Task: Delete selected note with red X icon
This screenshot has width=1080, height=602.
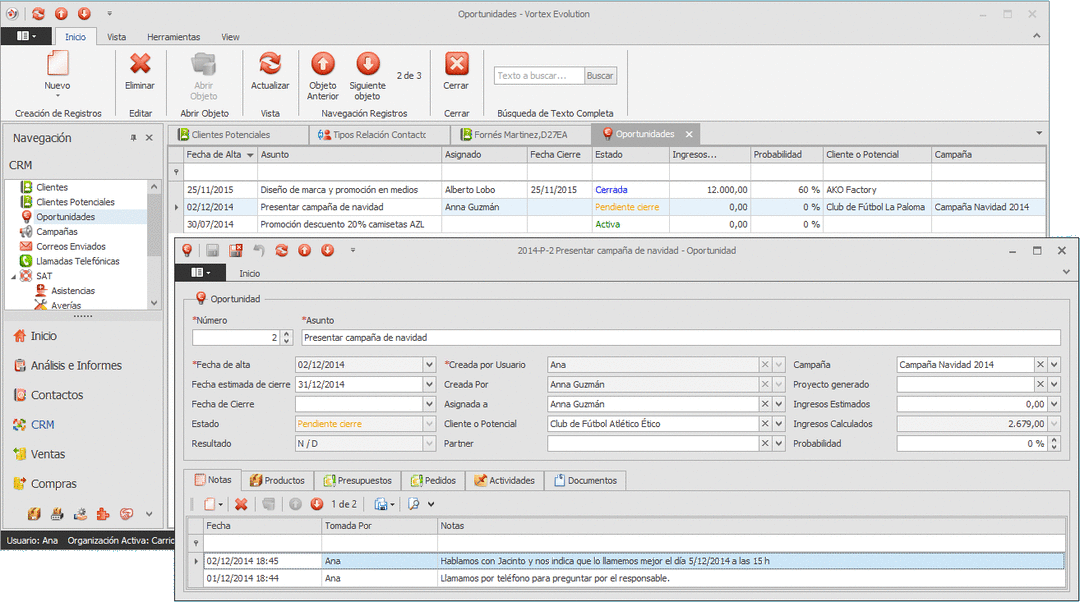Action: tap(241, 505)
